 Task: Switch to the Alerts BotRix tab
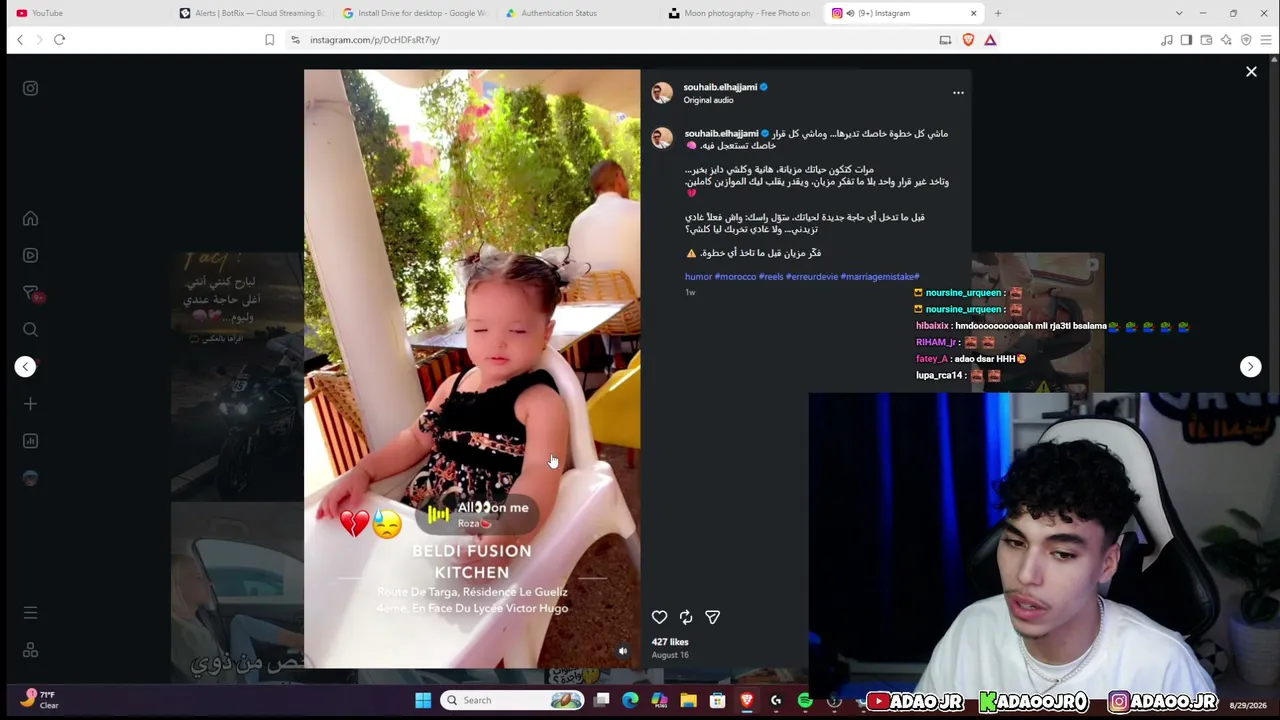253,13
